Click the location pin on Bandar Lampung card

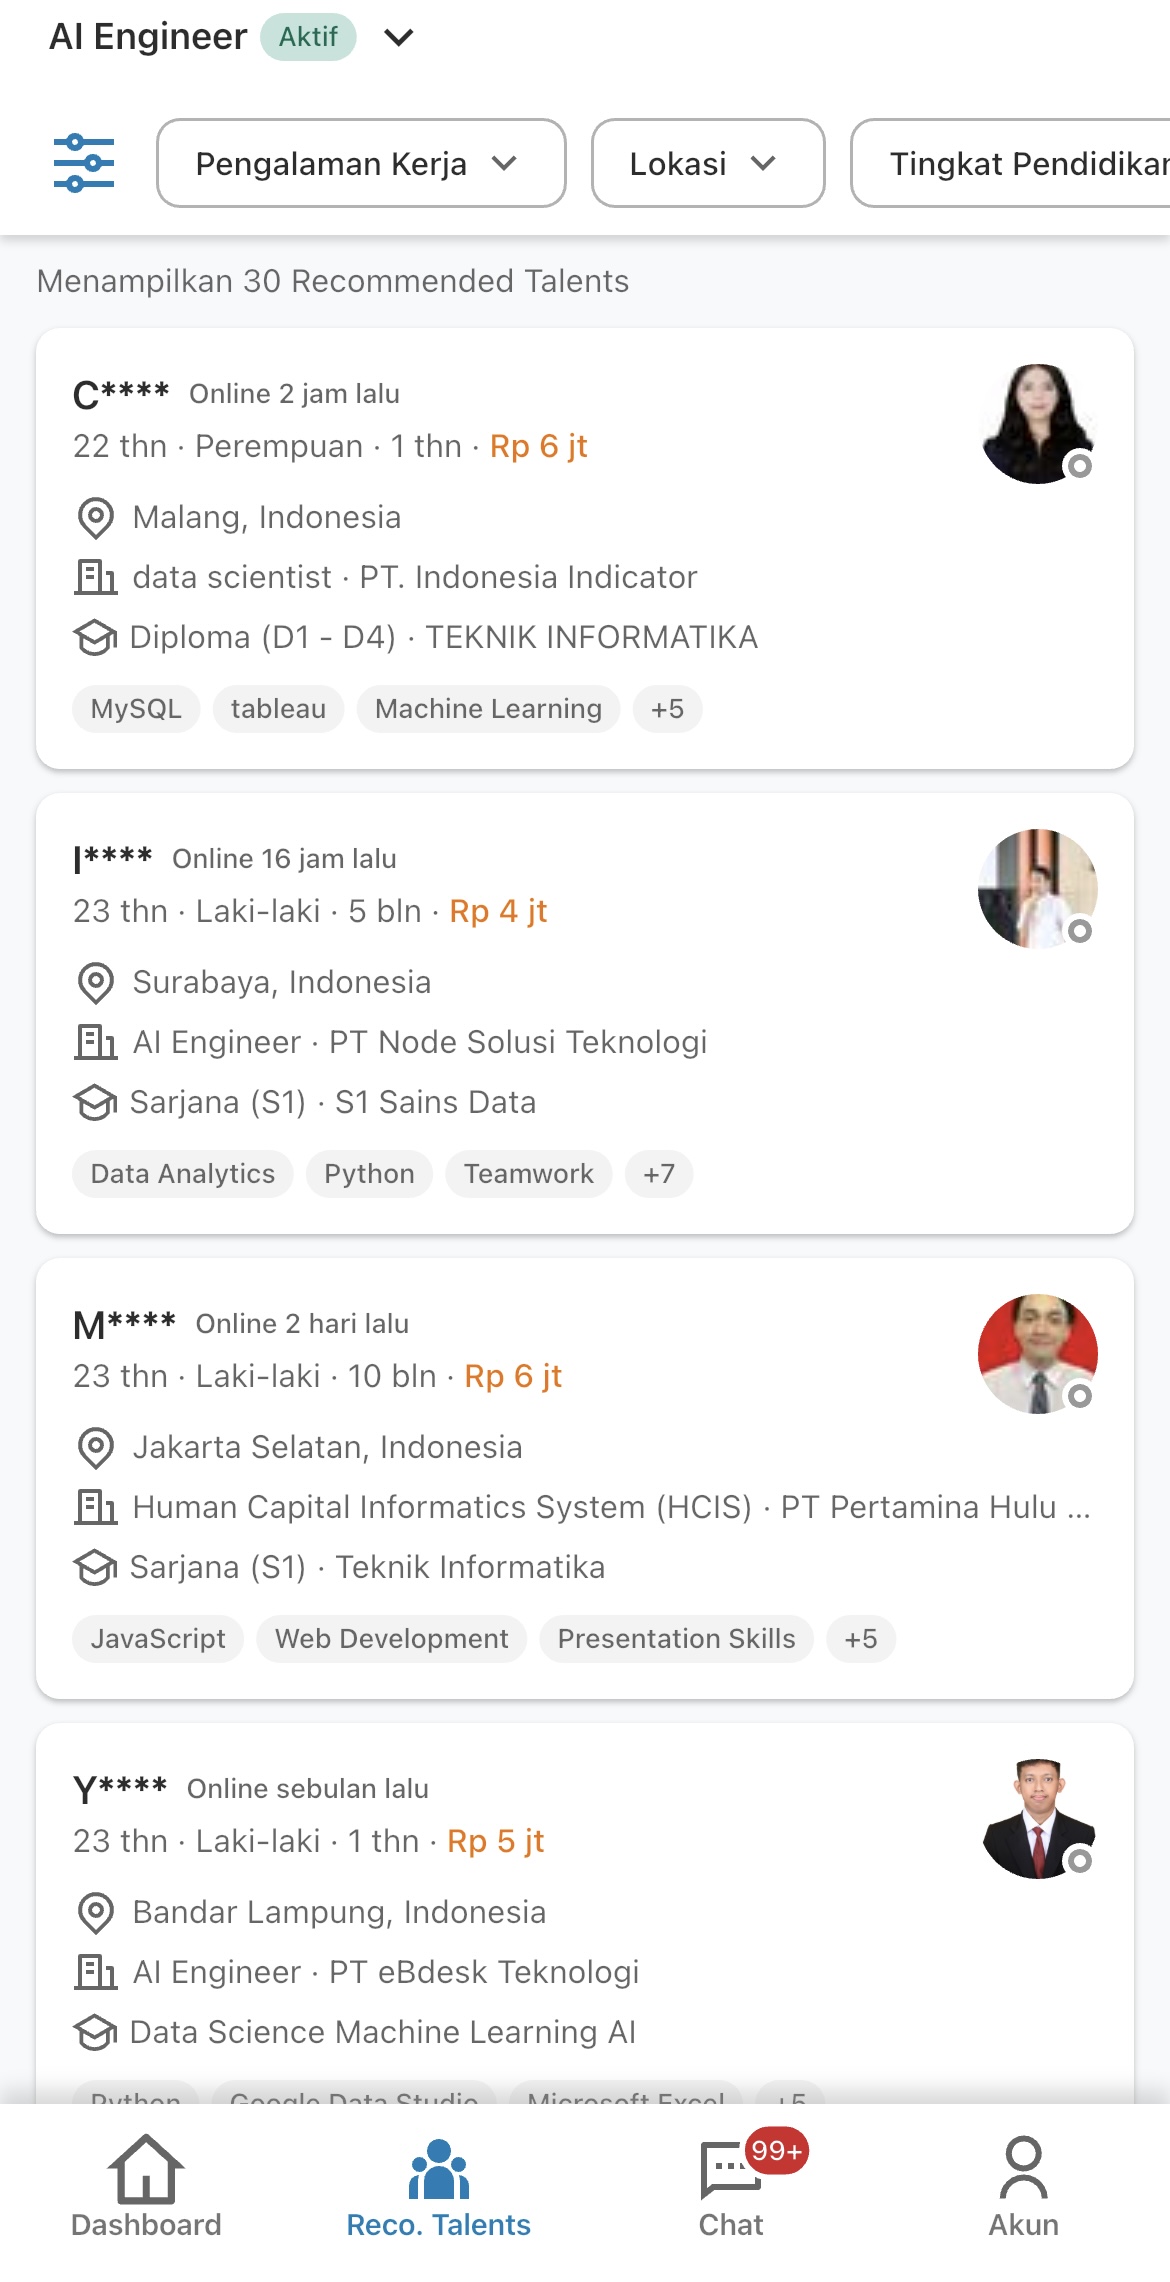coord(94,1913)
